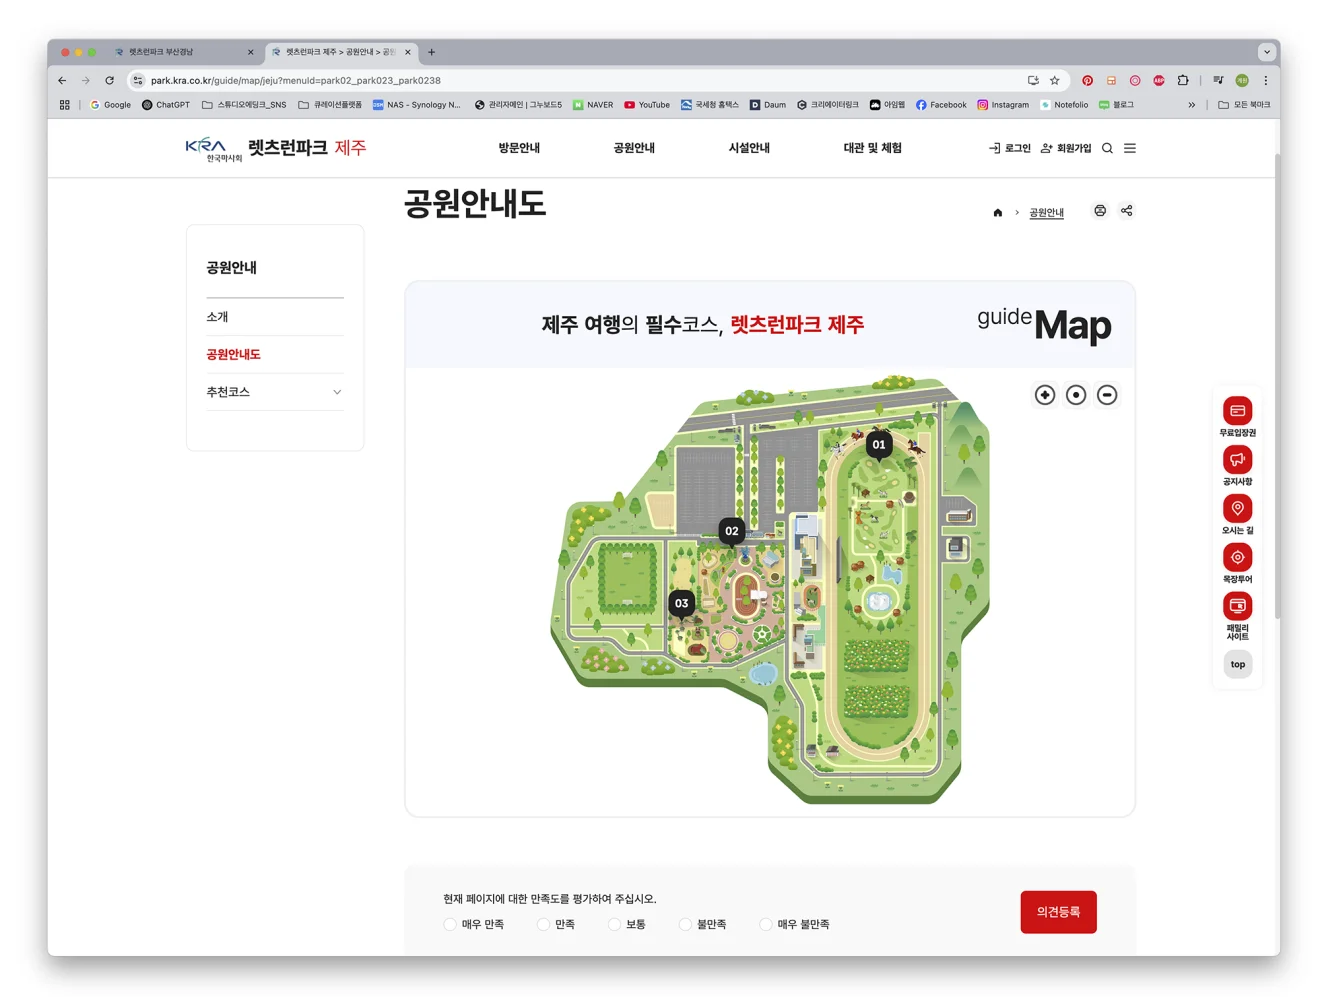Click the 의견등록 button
The image size is (1320, 997).
pos(1058,912)
